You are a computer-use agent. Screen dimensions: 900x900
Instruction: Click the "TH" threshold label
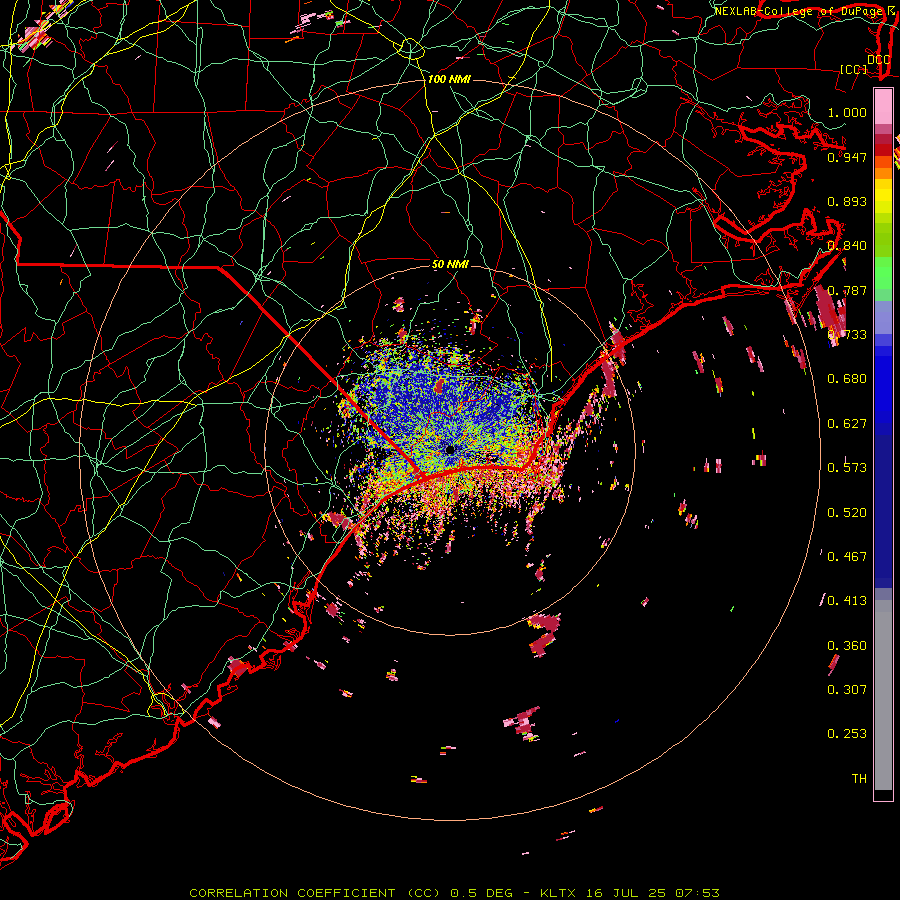pos(859,779)
